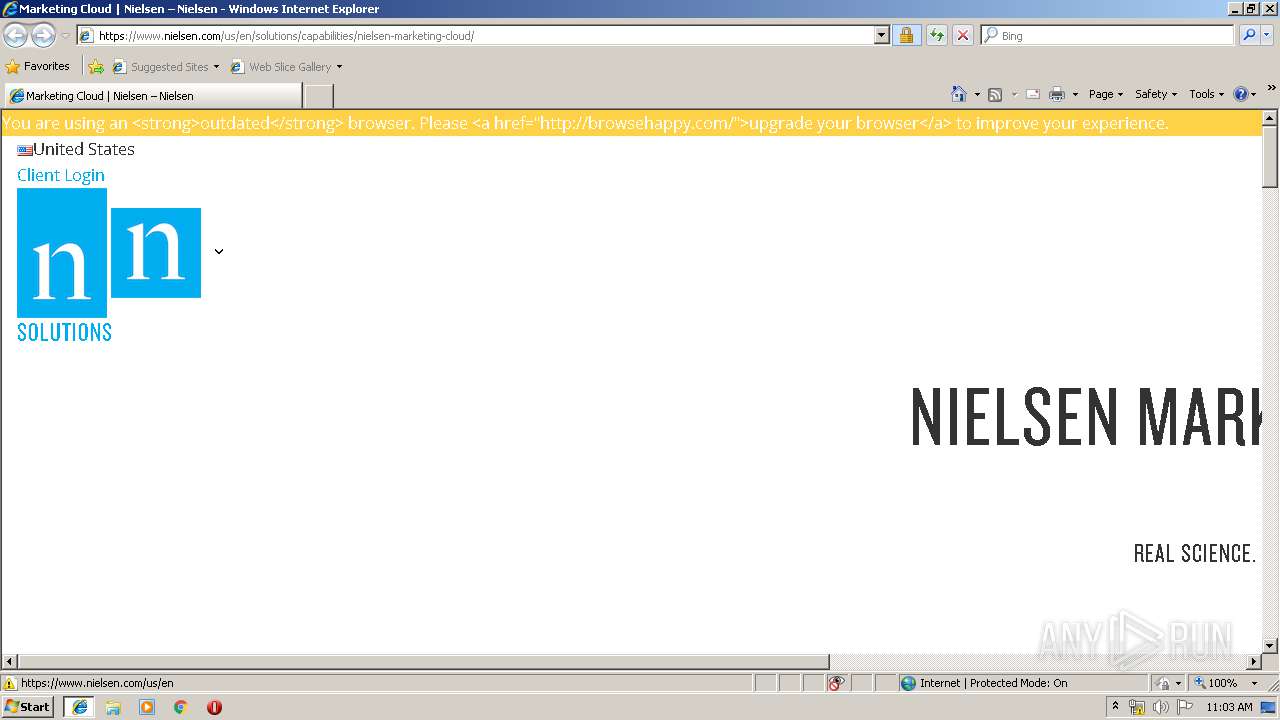This screenshot has width=1280, height=720.
Task: Click Internet Protected Mode zone text
Action: 994,683
